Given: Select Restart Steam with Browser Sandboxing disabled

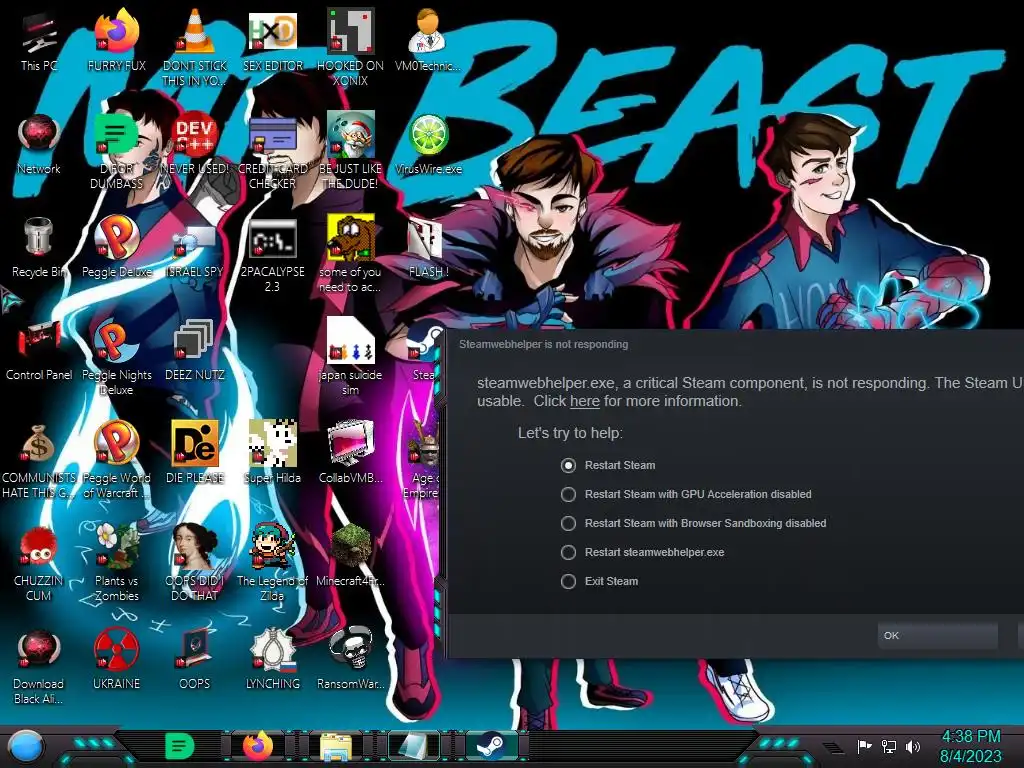Looking at the screenshot, I should coord(694,523).
